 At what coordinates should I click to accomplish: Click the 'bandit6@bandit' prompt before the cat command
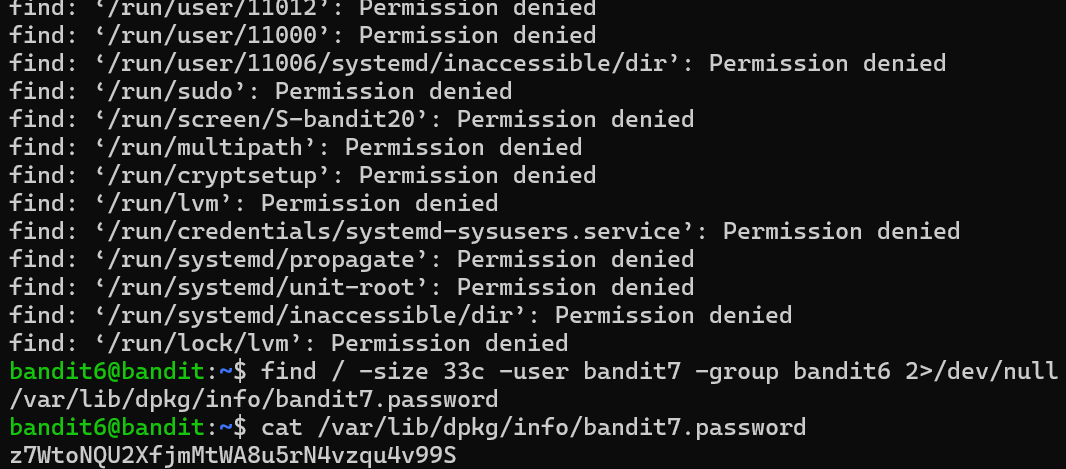click(x=105, y=428)
